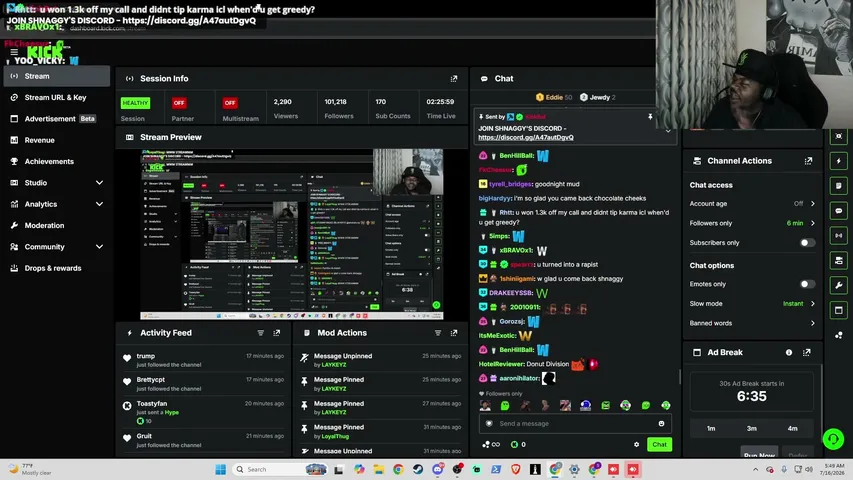
Task: Filter the Activity Feed
Action: (x=261, y=333)
